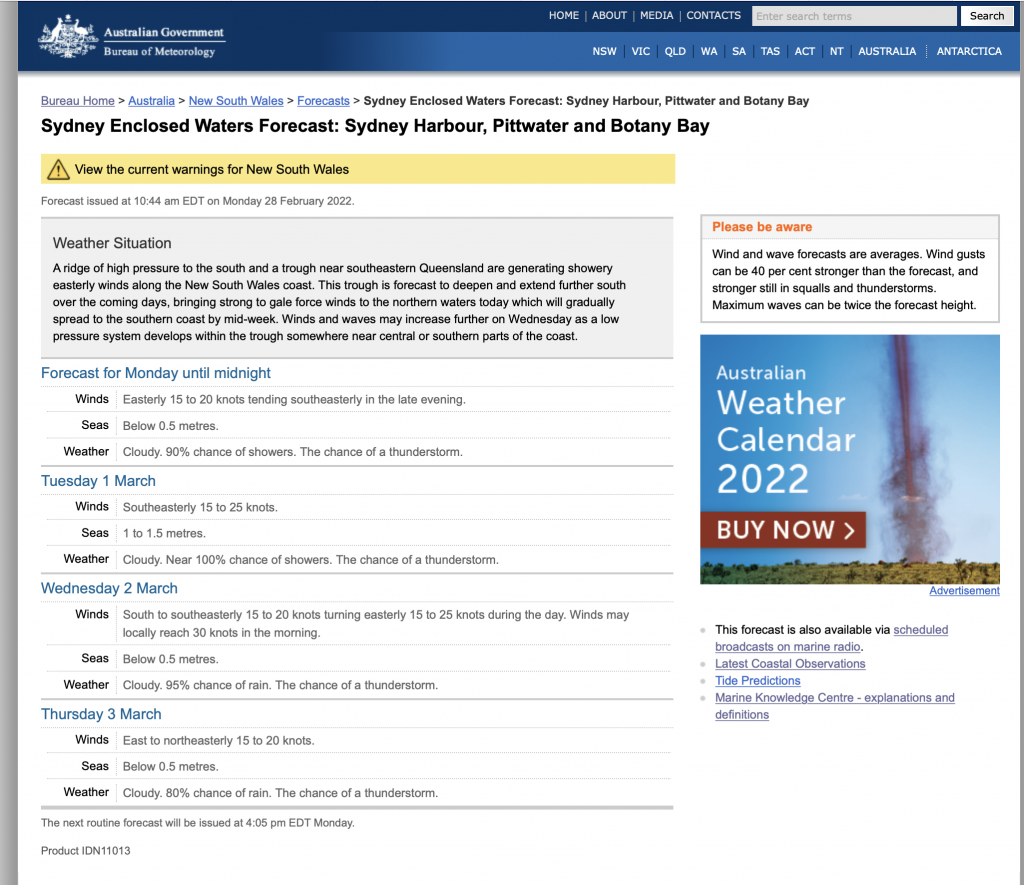Viewport: 1024px width, 885px height.
Task: Click the 'Tuesday 1 March' heading
Action: 99,481
